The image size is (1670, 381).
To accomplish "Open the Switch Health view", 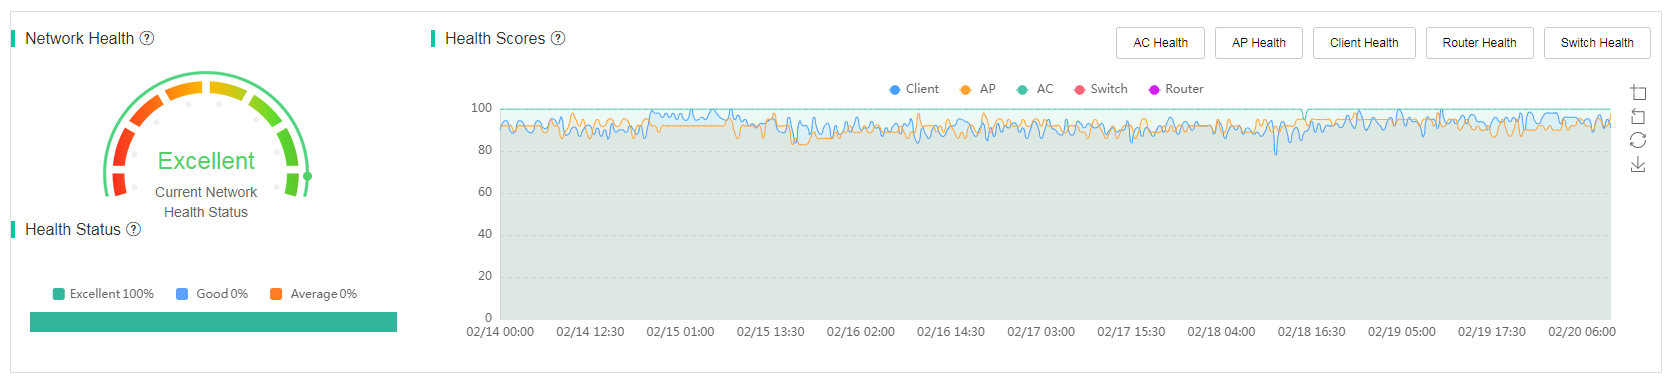I will (x=1597, y=43).
